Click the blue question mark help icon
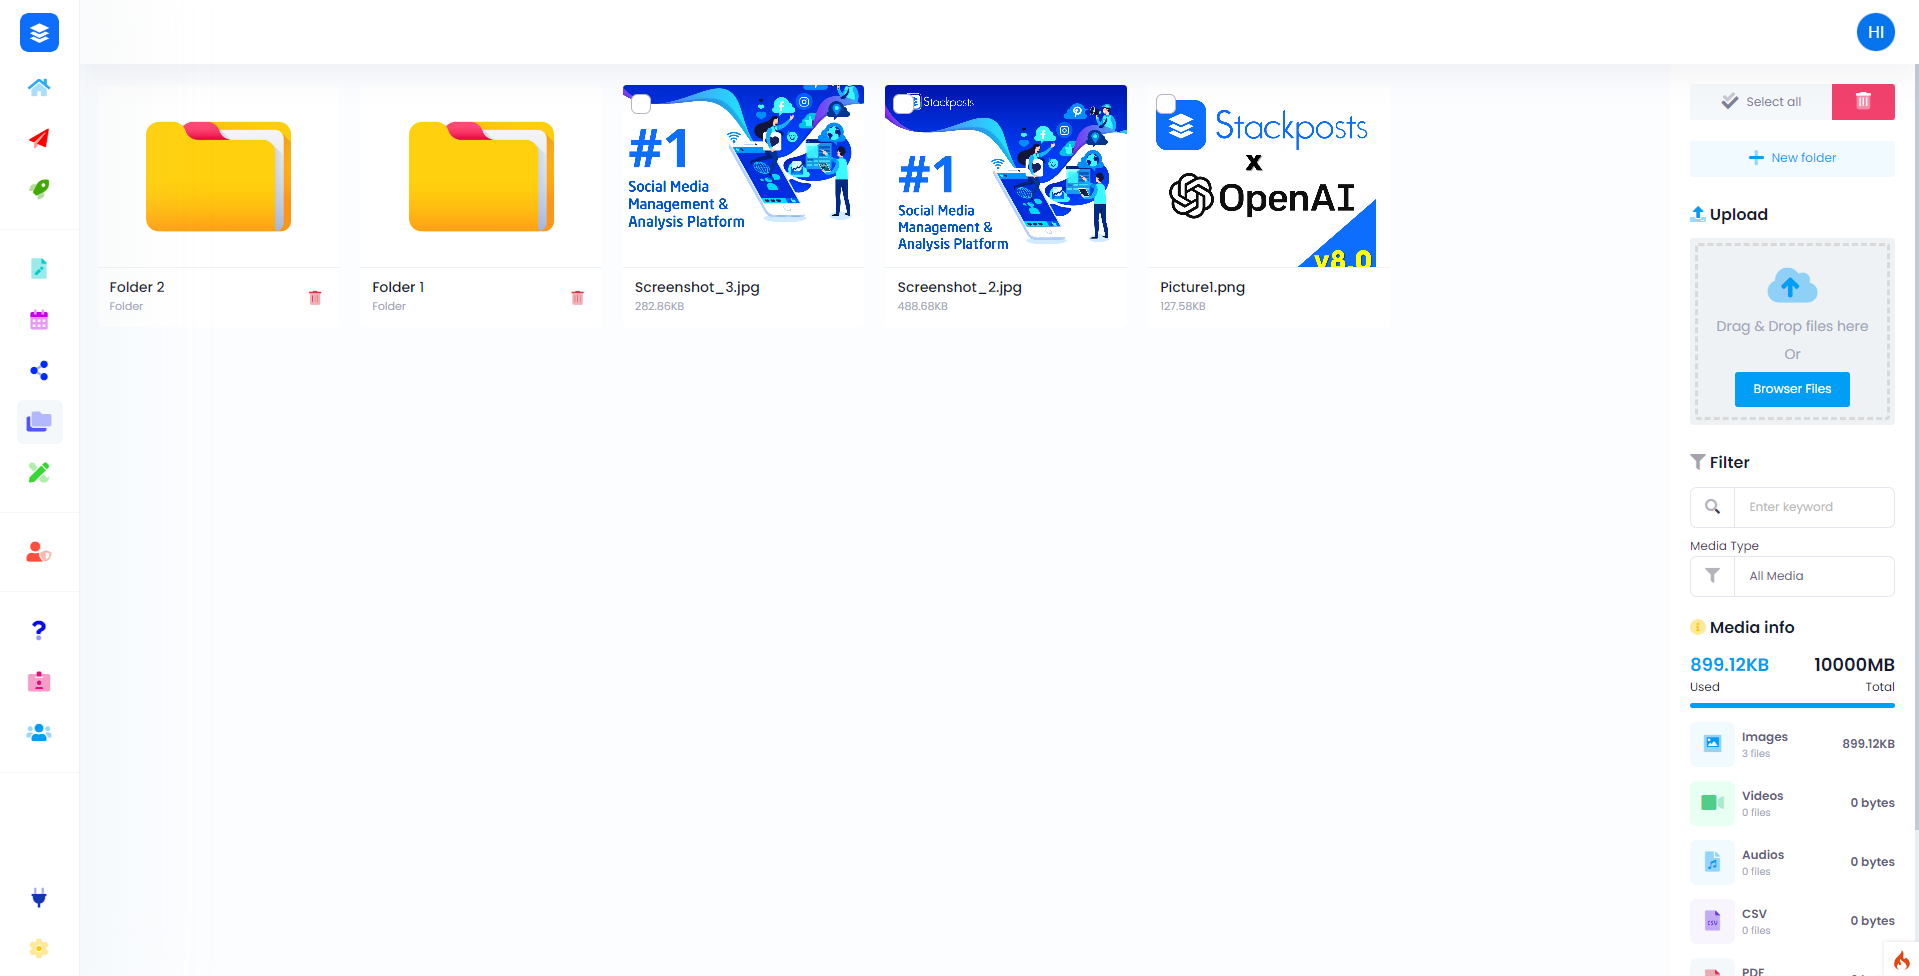1919x976 pixels. [39, 630]
